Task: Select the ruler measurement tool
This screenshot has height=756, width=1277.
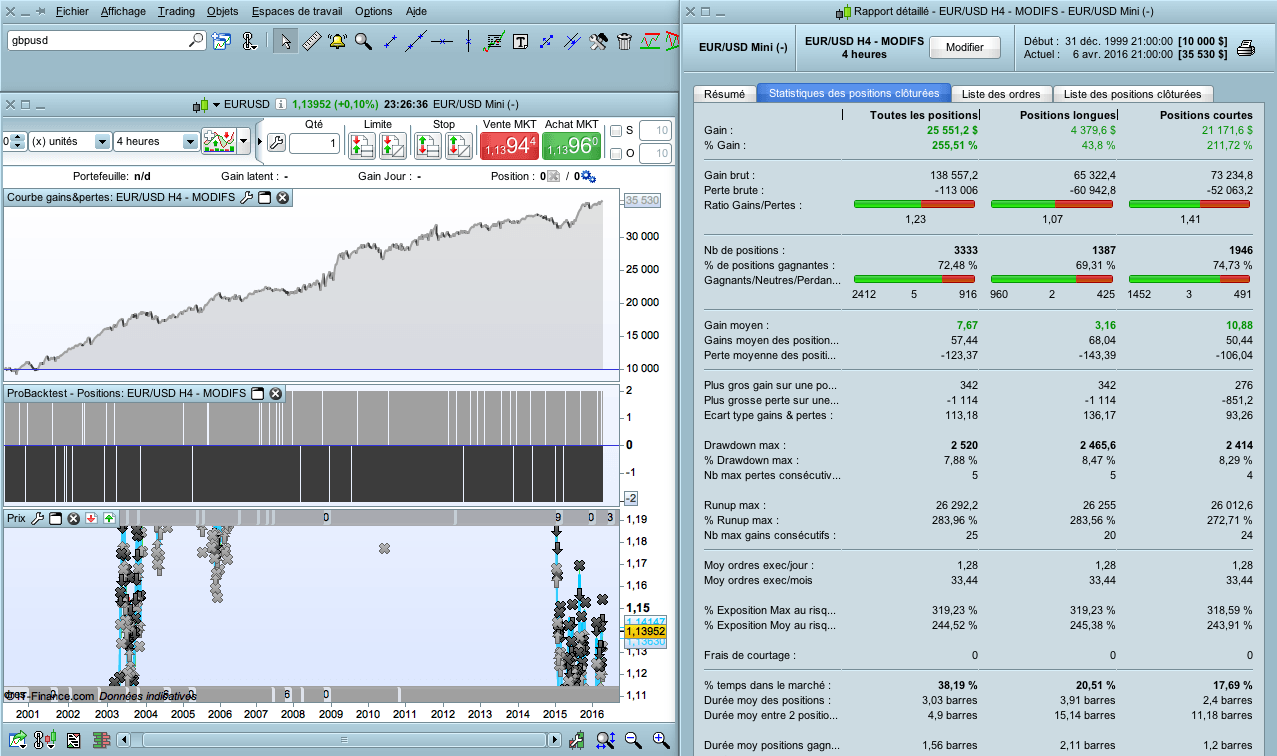Action: 311,41
